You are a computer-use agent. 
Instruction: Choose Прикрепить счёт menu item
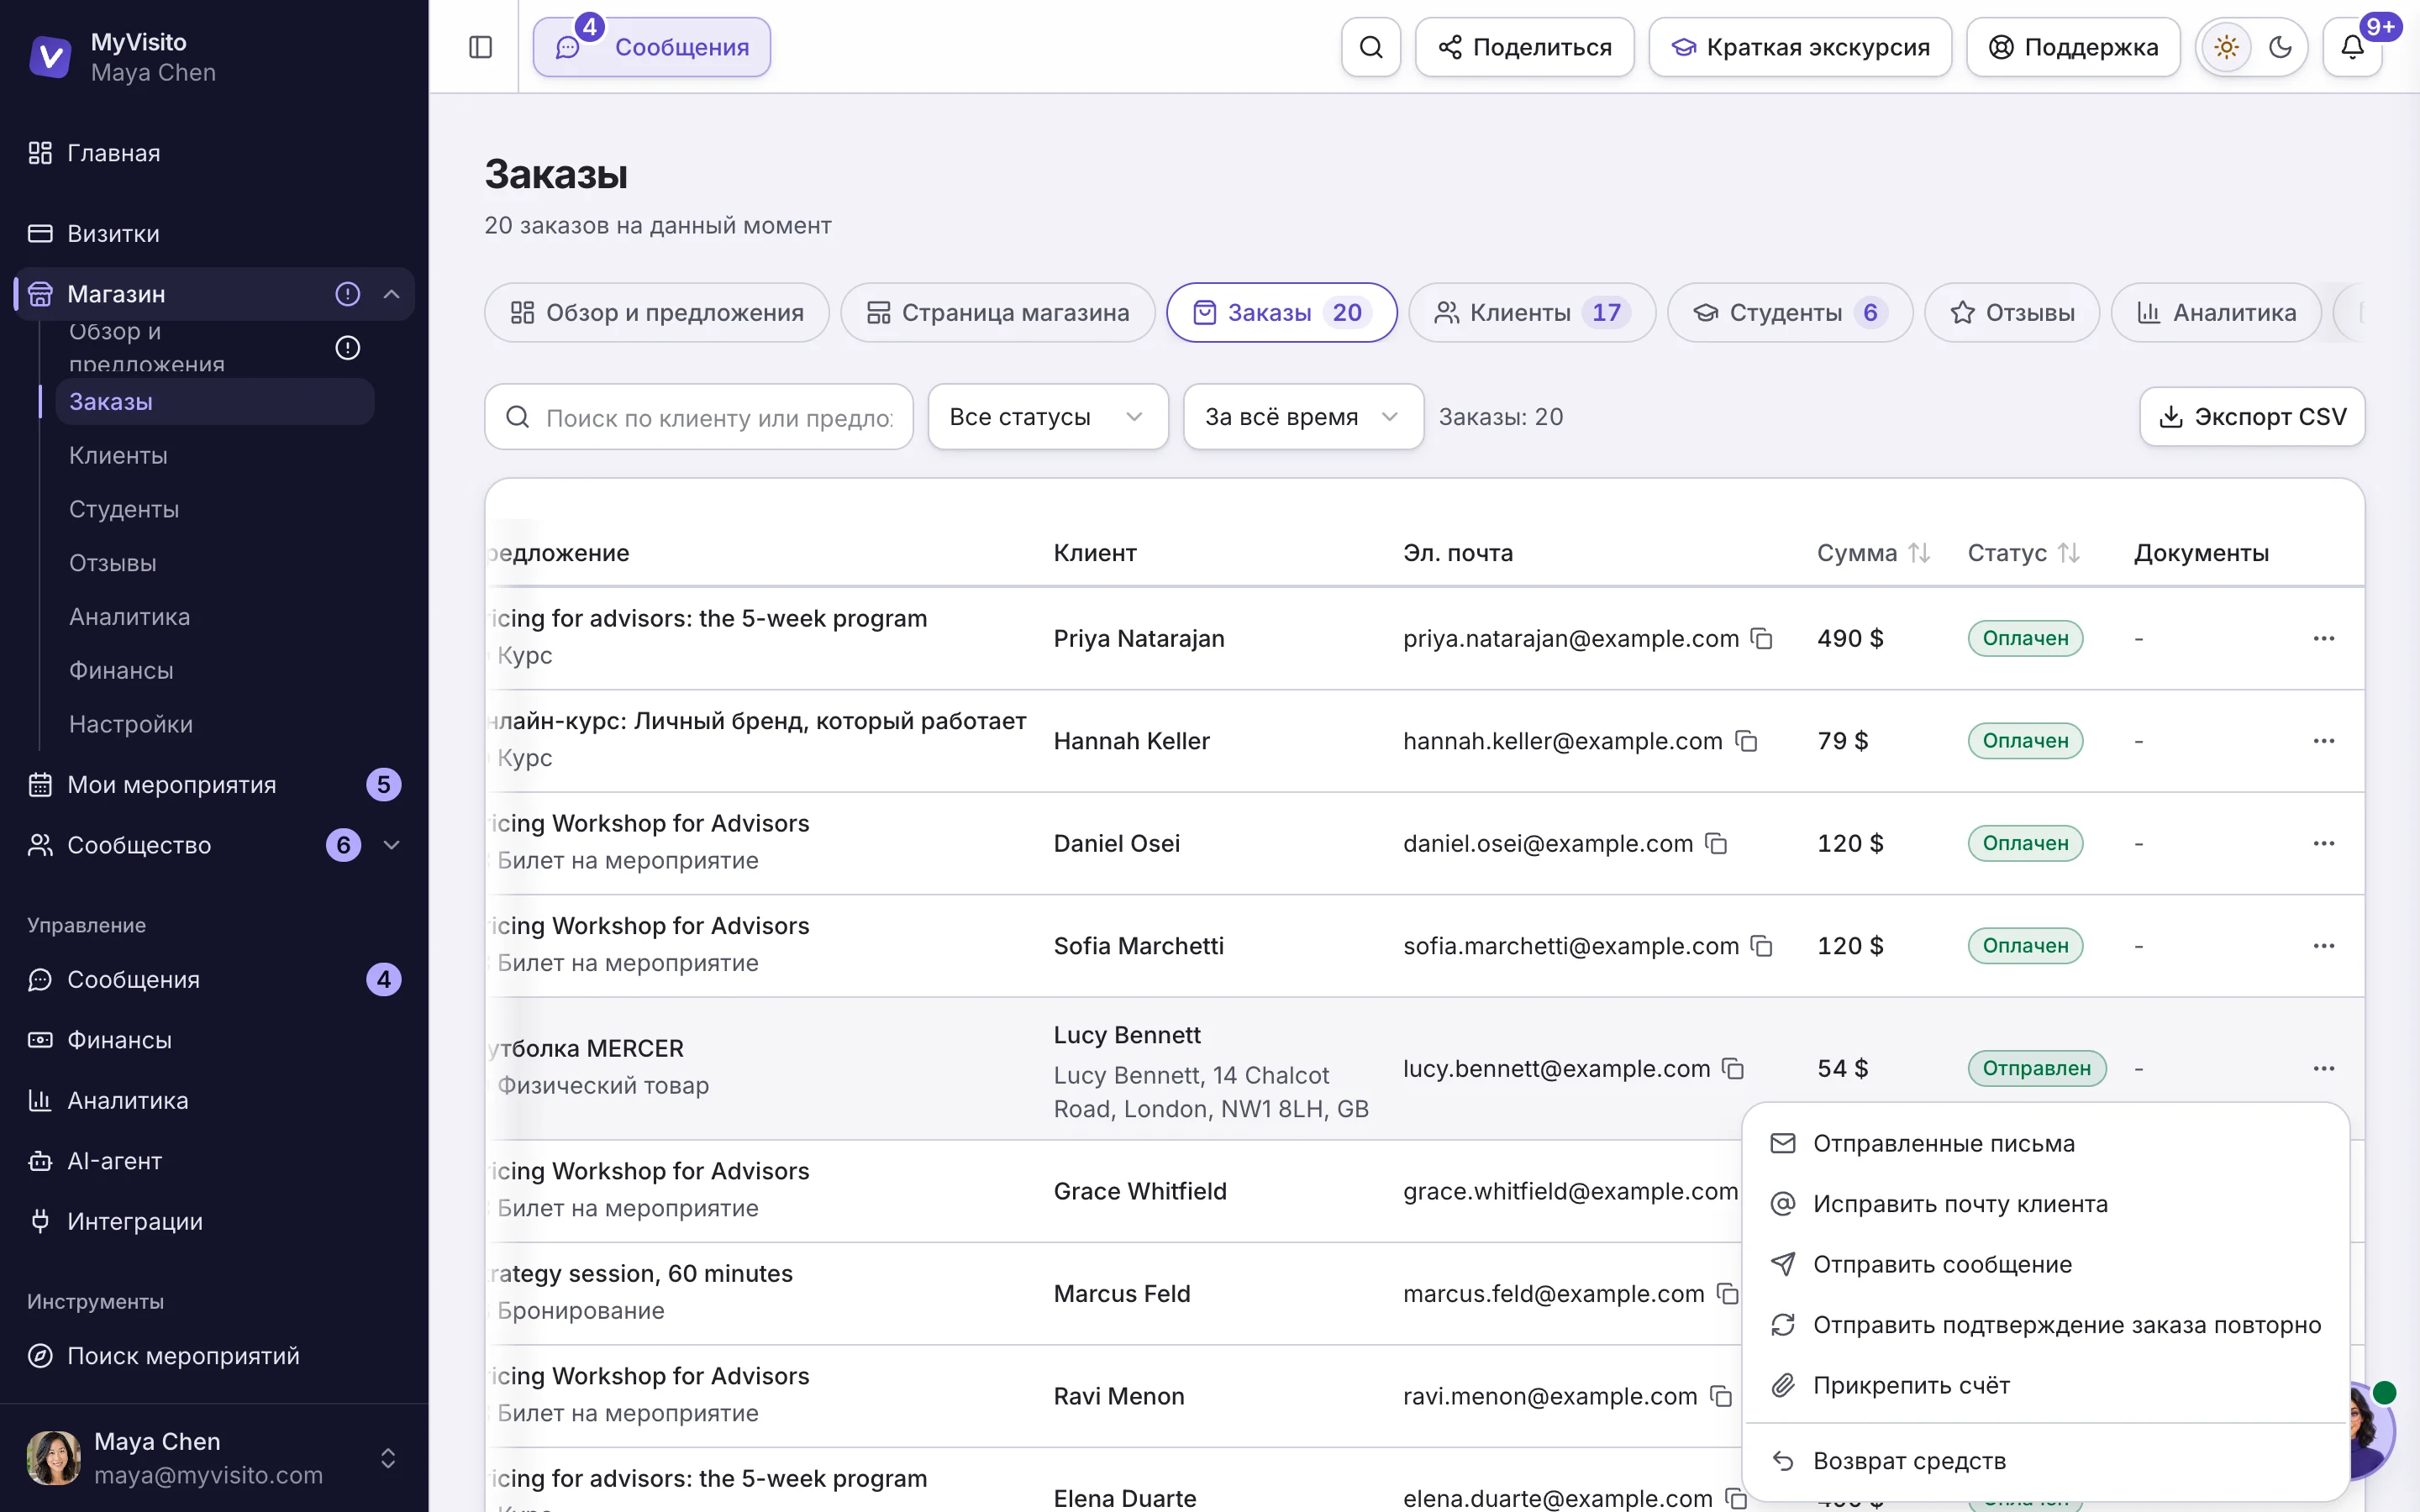click(2045, 1385)
